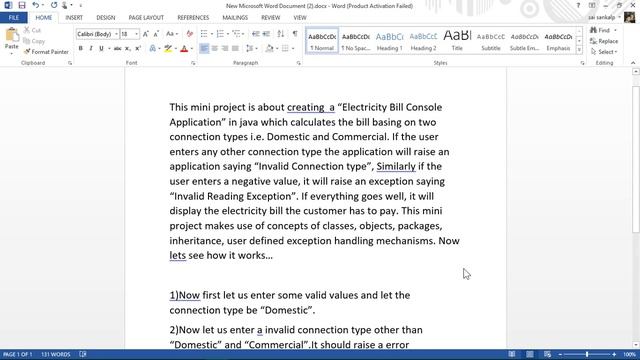Decrease paragraph indent
Viewport: 640px width, 360px height.
256,34
